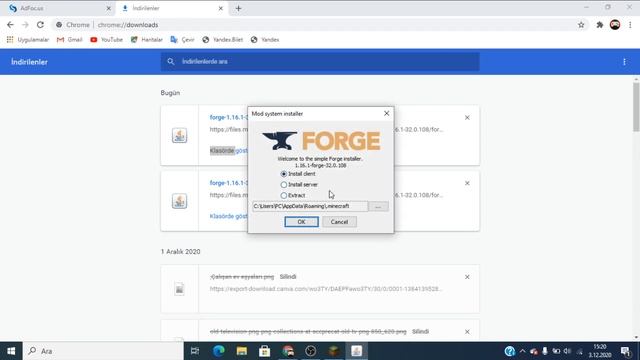The height and width of the screenshot is (360, 640).
Task: Open the notification center icon
Action: [x=625, y=351]
